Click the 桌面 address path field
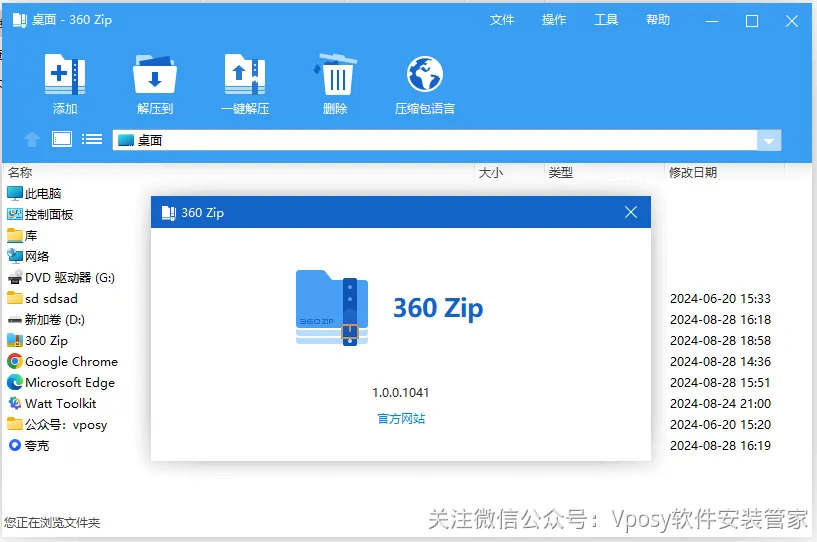Screen dimensions: 817x542 click(435, 140)
